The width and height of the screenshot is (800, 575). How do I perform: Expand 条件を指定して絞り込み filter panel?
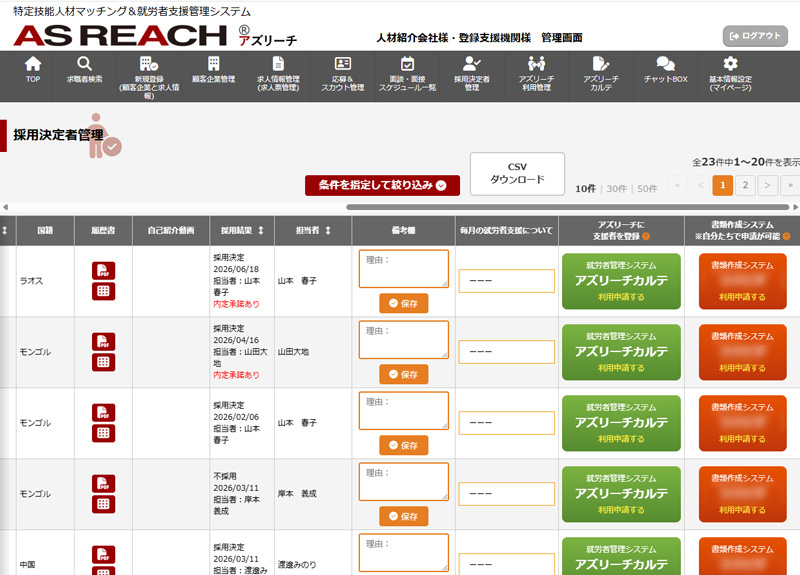[382, 185]
